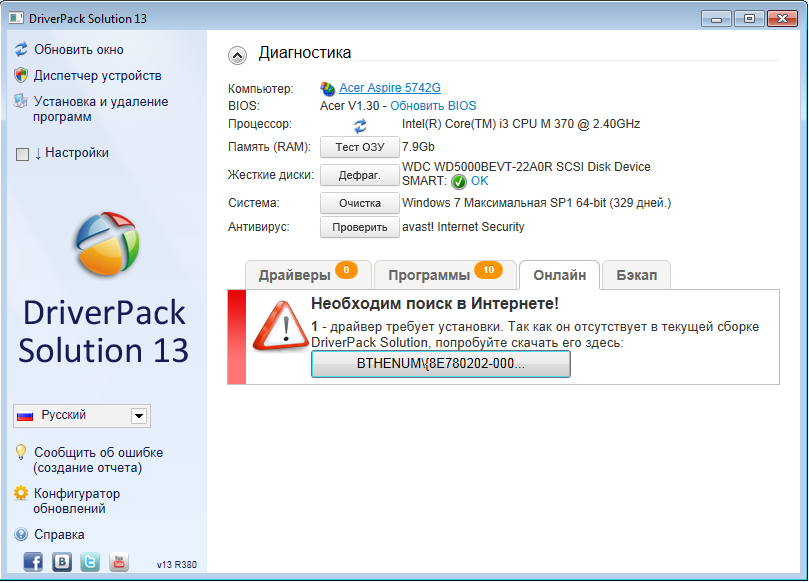809x583 pixels.
Task: Maximize the DriverPack Solution window
Action: 749,19
